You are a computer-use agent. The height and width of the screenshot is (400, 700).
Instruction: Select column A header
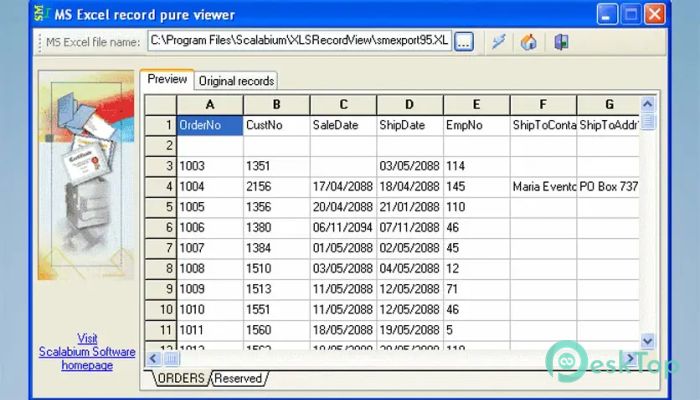210,105
